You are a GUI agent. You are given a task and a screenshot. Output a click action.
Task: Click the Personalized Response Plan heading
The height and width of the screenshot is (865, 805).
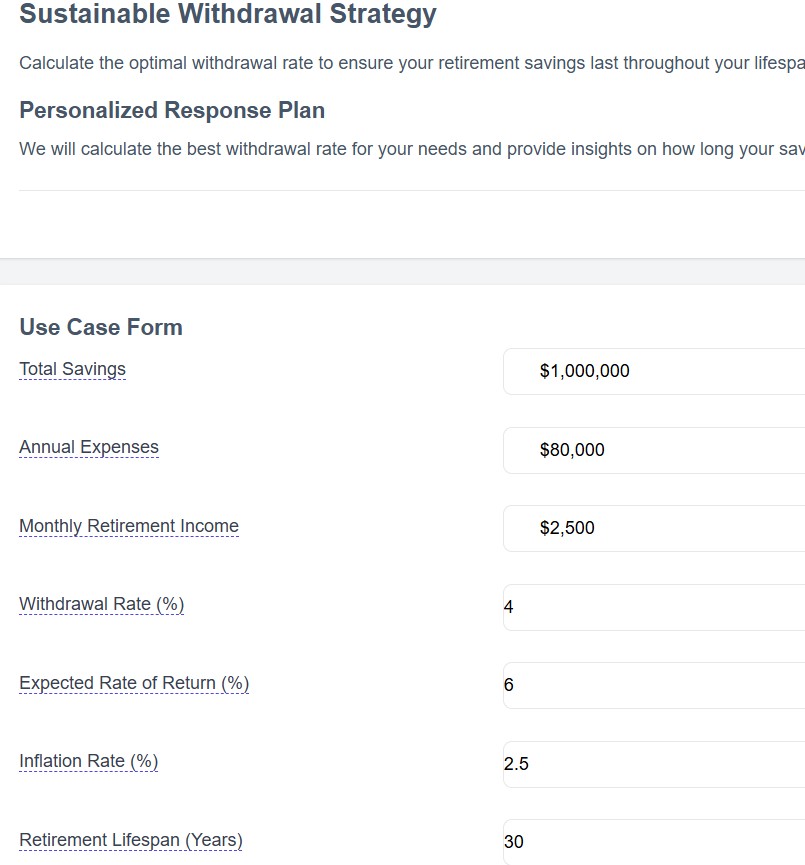171,110
